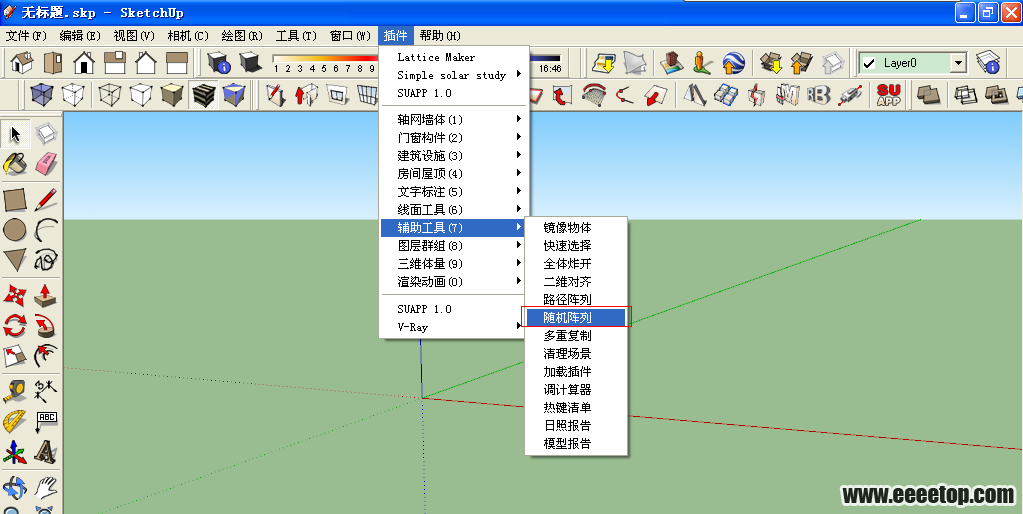Viewport: 1023px width, 514px height.
Task: Choose 随机阵列 in submenu
Action: point(576,318)
